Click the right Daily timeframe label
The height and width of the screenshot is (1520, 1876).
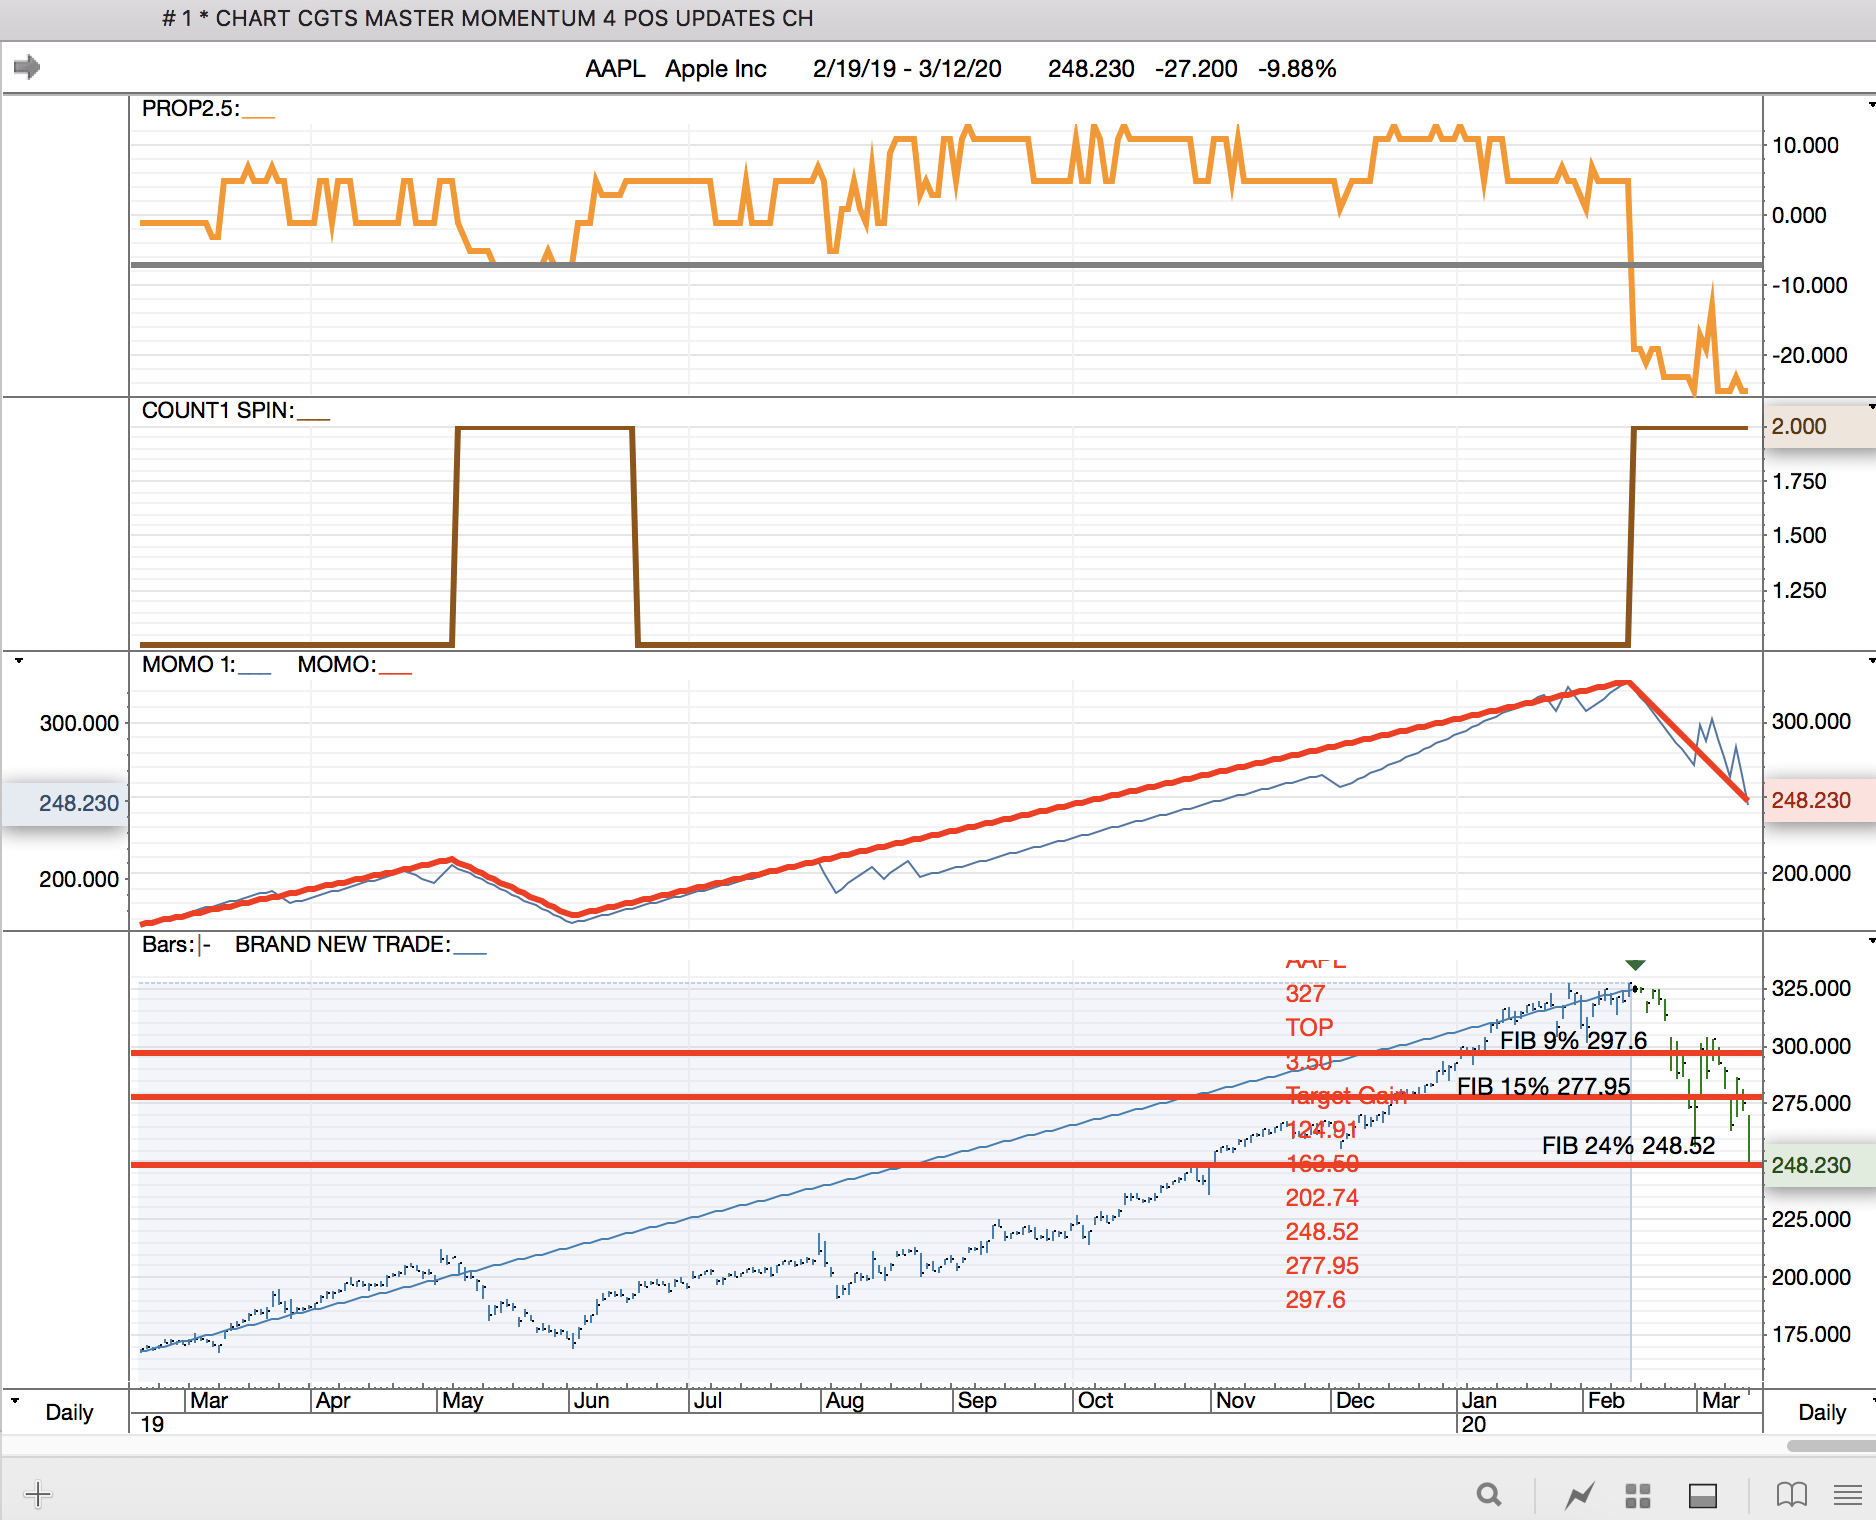pyautogui.click(x=1822, y=1412)
